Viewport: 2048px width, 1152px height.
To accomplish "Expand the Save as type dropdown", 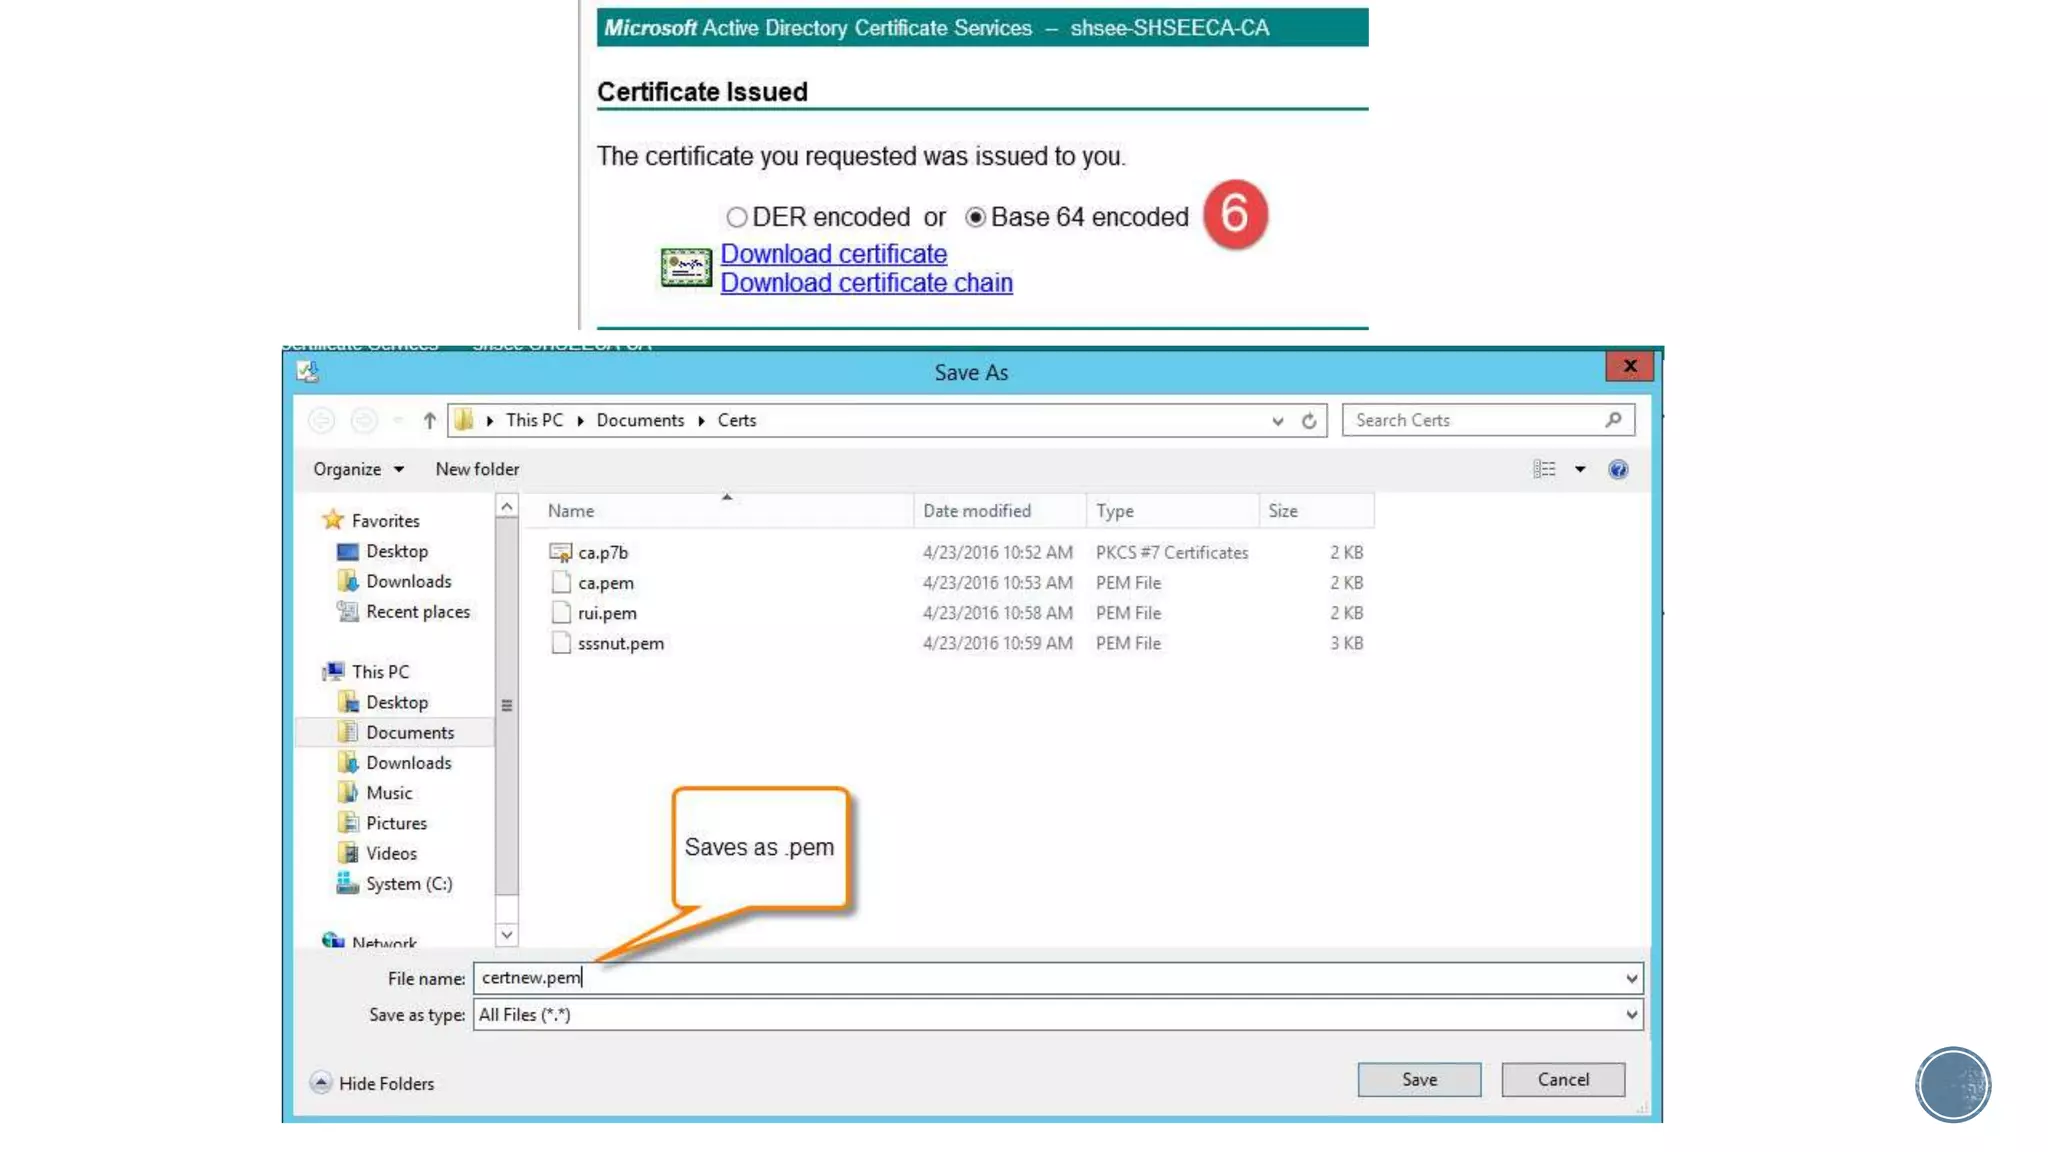I will pos(1631,1016).
